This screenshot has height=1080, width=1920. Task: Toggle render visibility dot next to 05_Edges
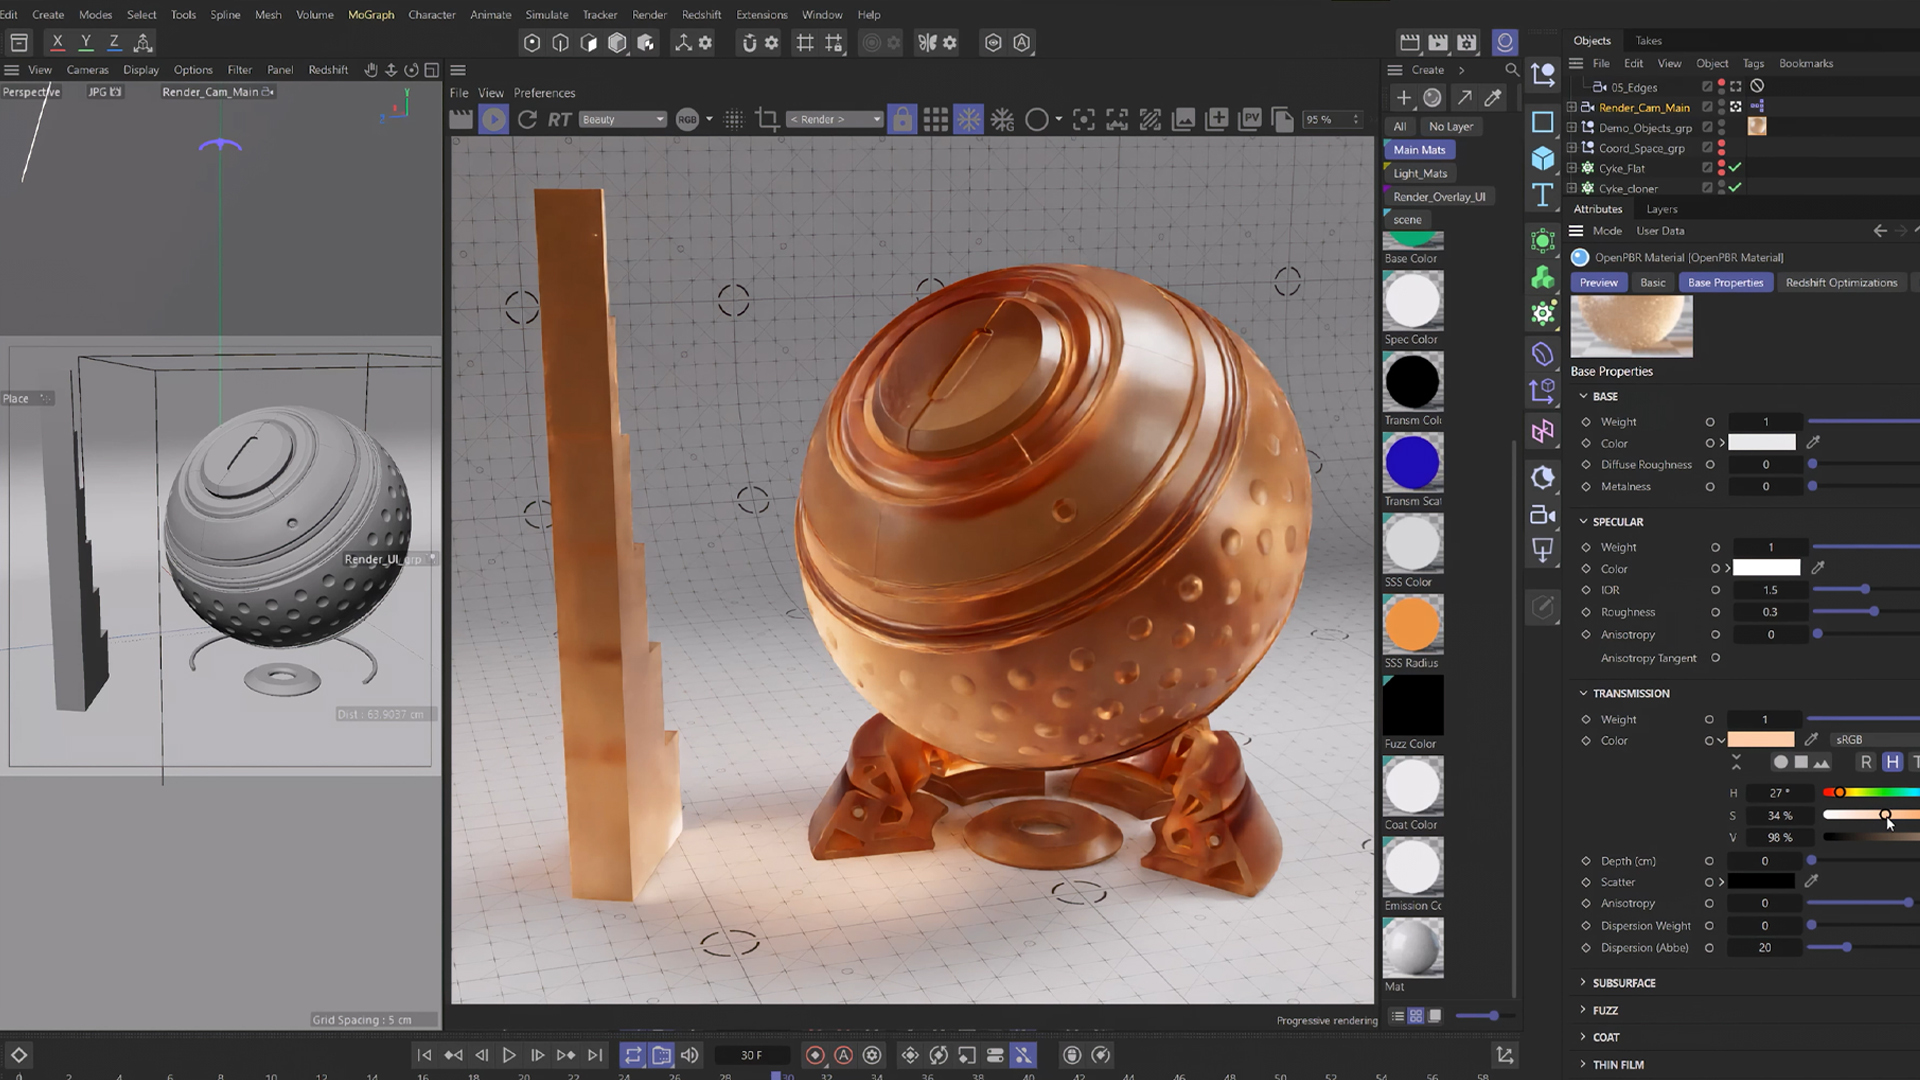(x=1721, y=91)
